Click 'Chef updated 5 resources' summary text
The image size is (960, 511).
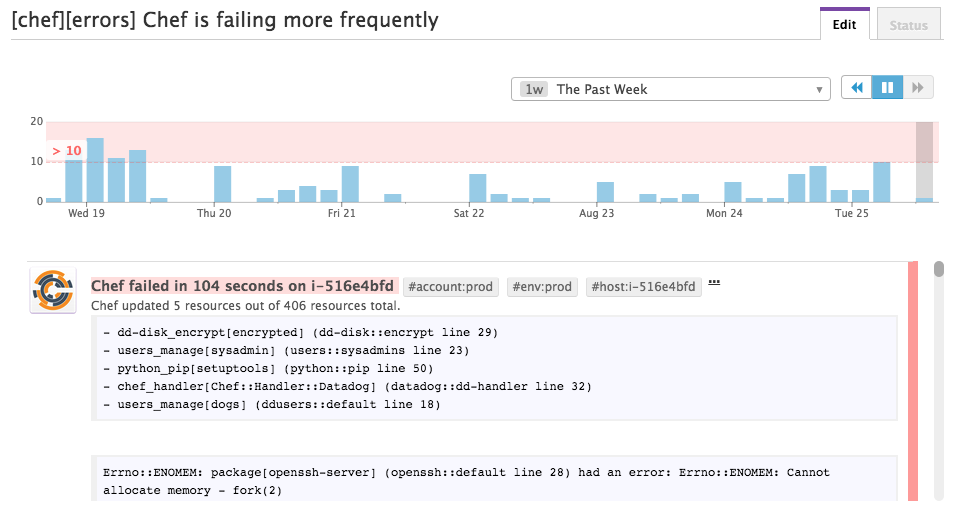point(246,305)
